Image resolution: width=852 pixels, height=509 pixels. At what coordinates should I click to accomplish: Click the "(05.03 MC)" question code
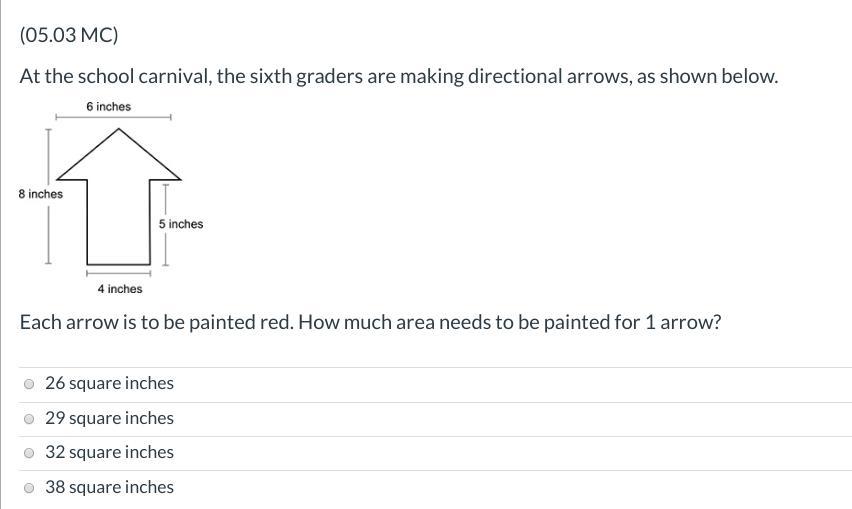[x=69, y=35]
